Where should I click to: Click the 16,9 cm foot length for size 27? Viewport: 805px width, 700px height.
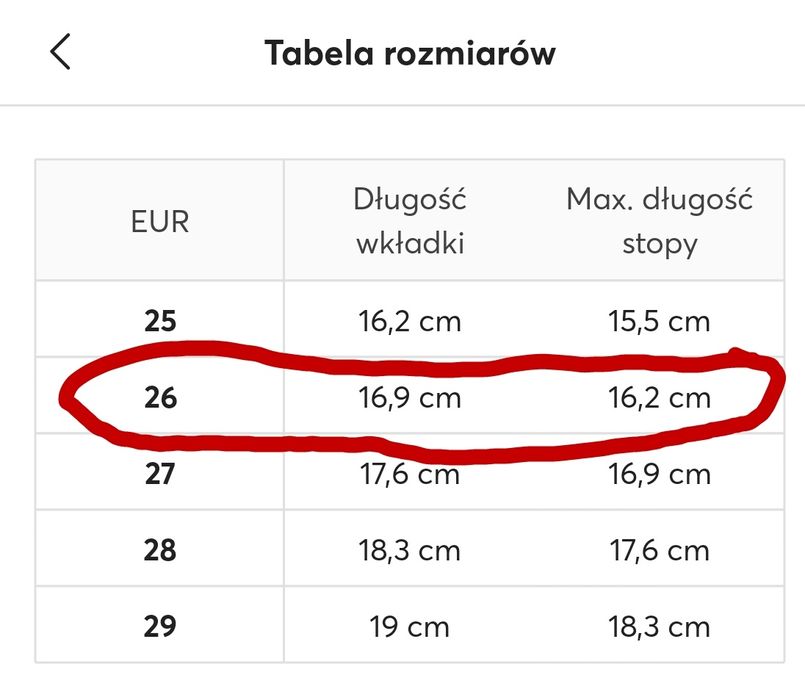click(659, 473)
